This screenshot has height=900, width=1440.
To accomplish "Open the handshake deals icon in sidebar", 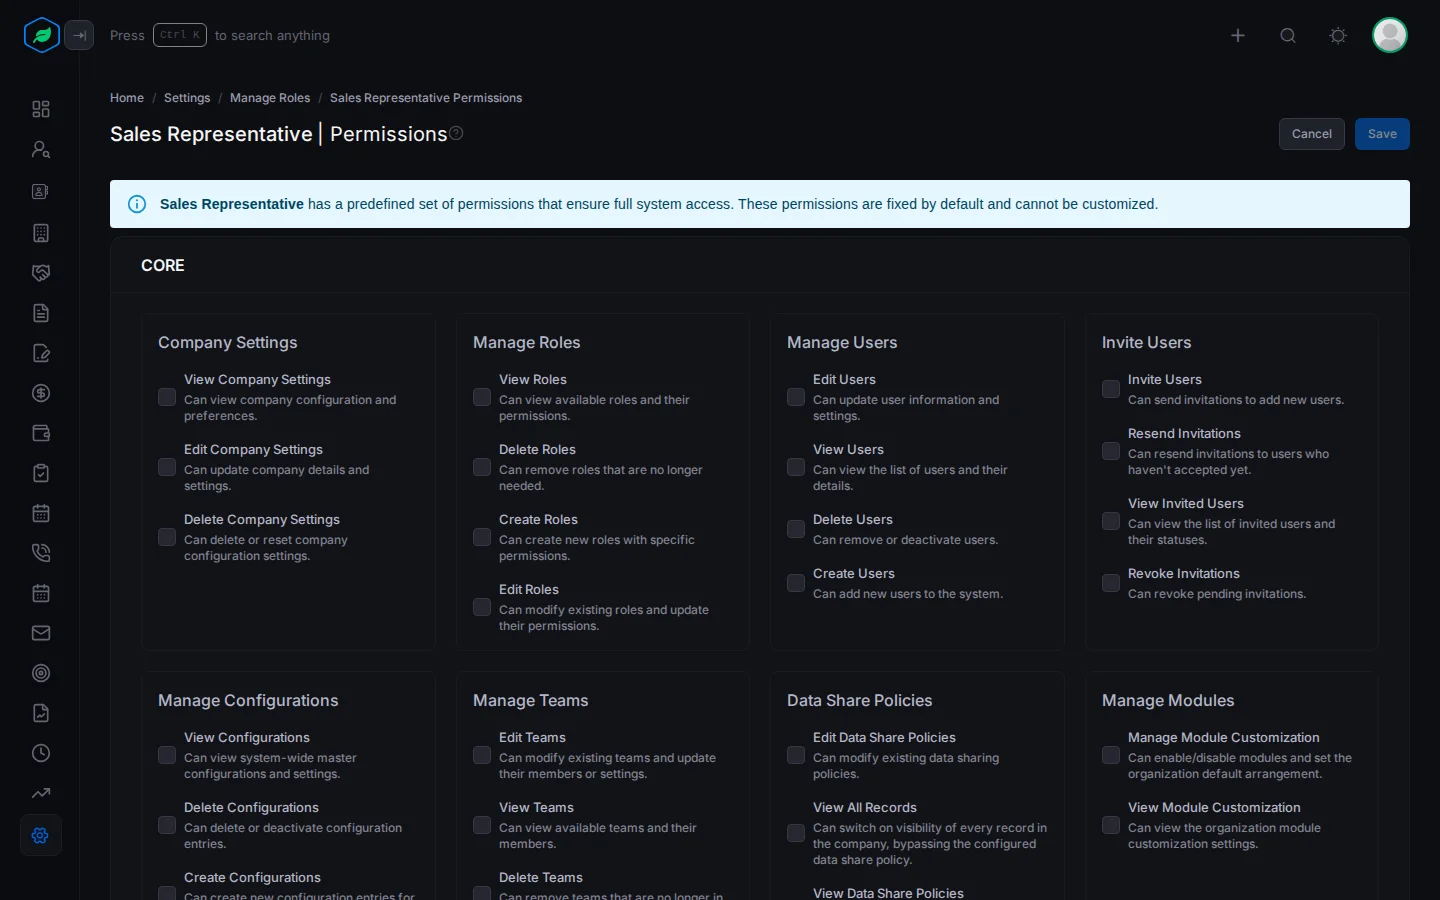I will (x=41, y=273).
